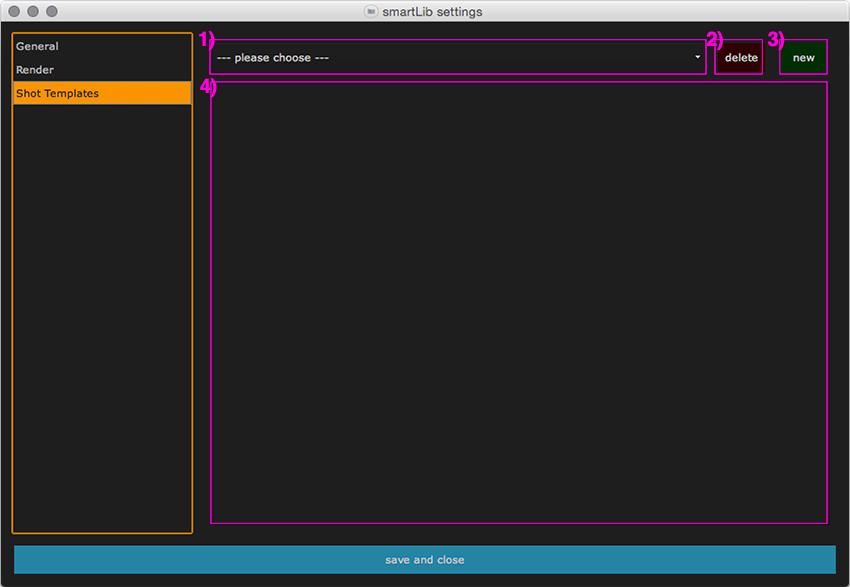
Task: Click the smartLib settings window title
Action: point(432,12)
